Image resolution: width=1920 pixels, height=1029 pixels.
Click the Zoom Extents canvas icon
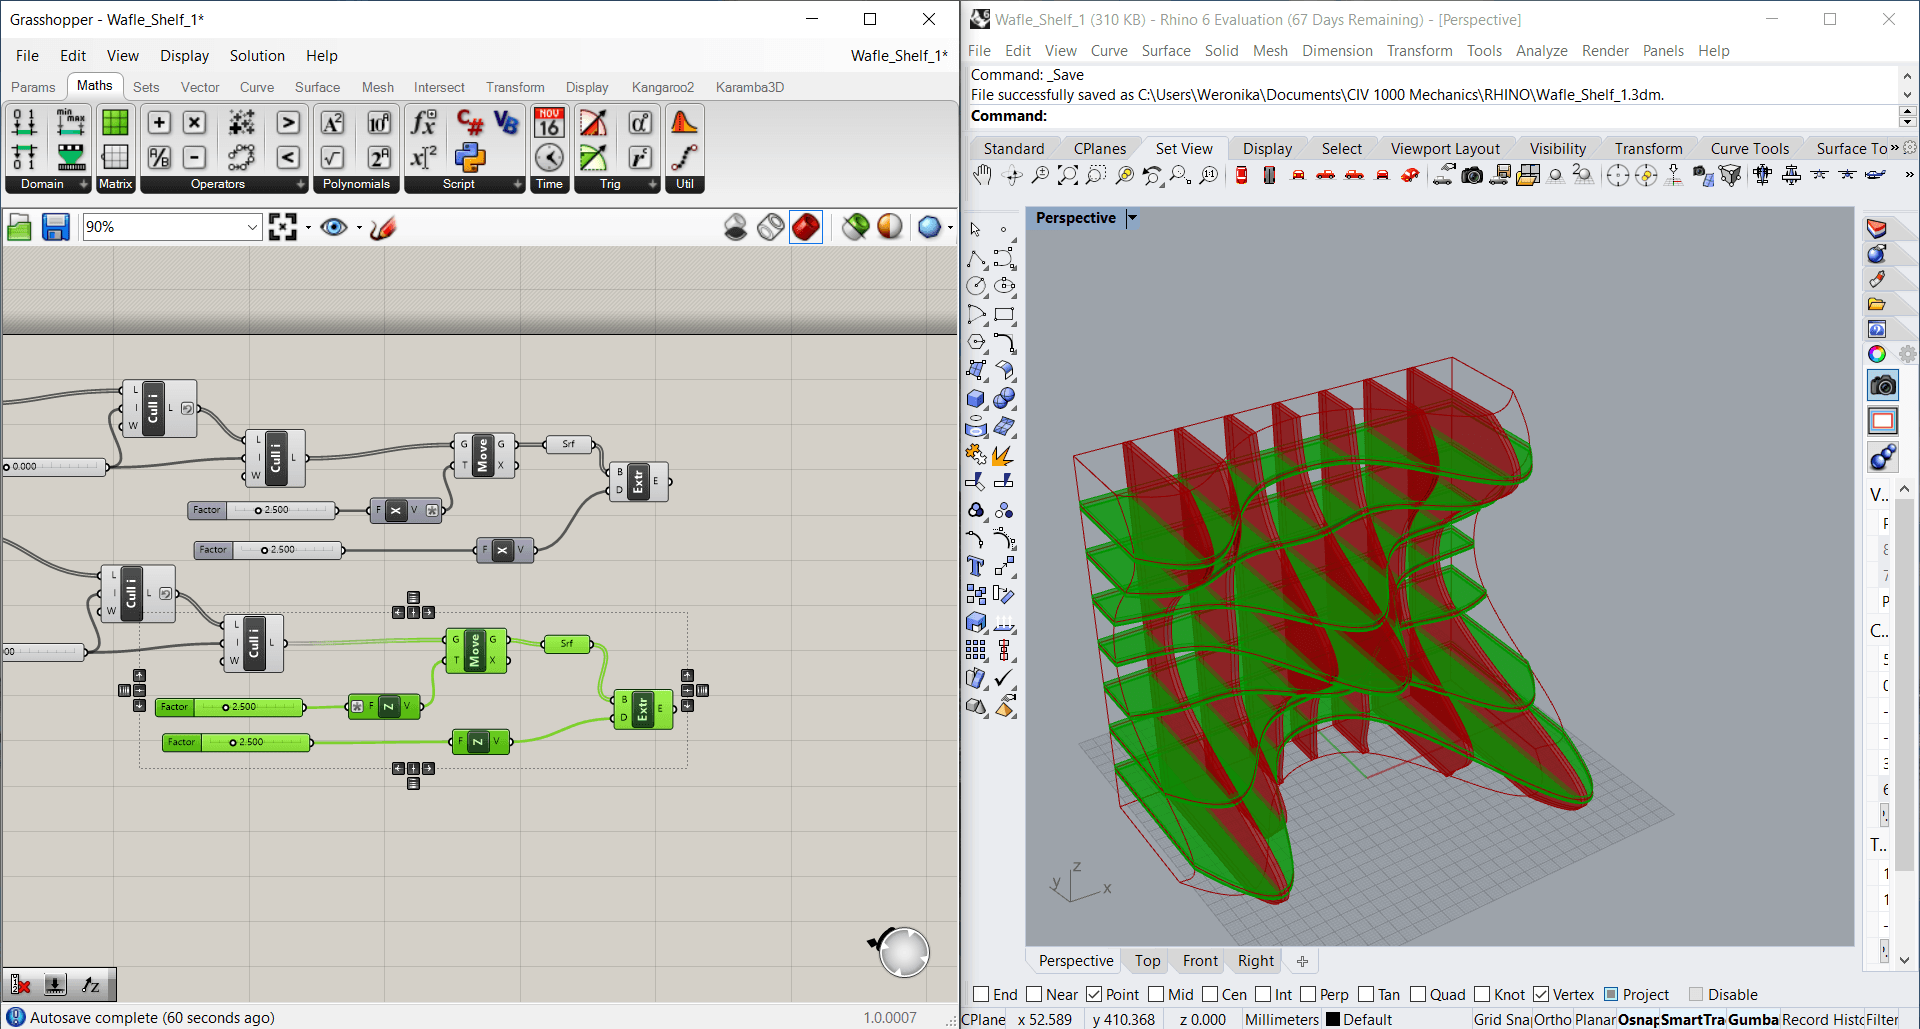point(283,228)
